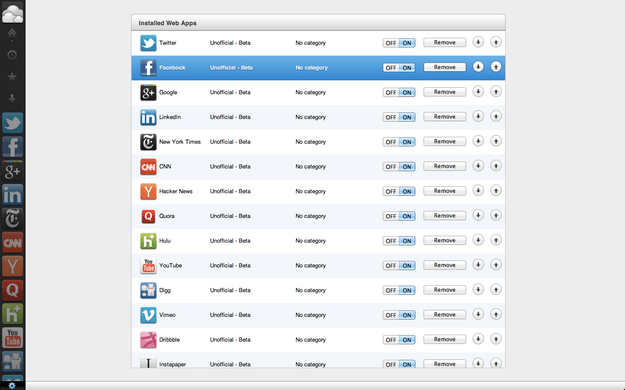Remove the New York Times app
Screen dimensions: 625x390
[444, 141]
